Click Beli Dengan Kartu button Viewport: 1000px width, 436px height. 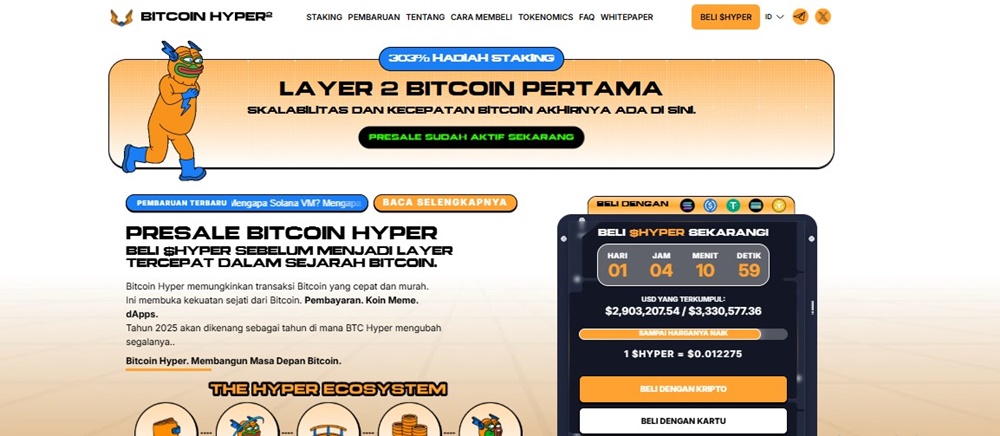coord(683,421)
